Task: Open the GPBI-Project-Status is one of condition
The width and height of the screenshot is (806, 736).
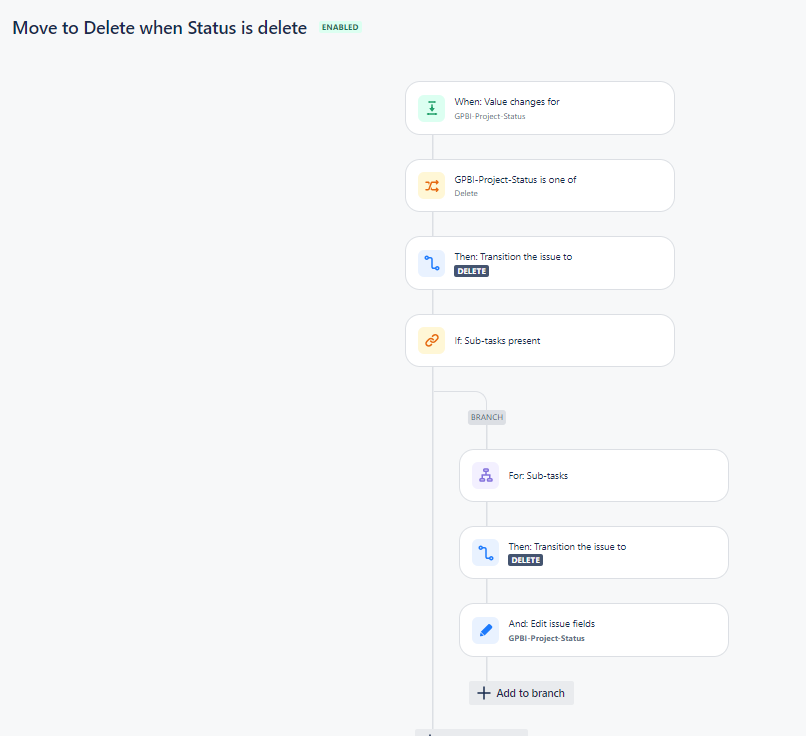Action: tap(540, 186)
